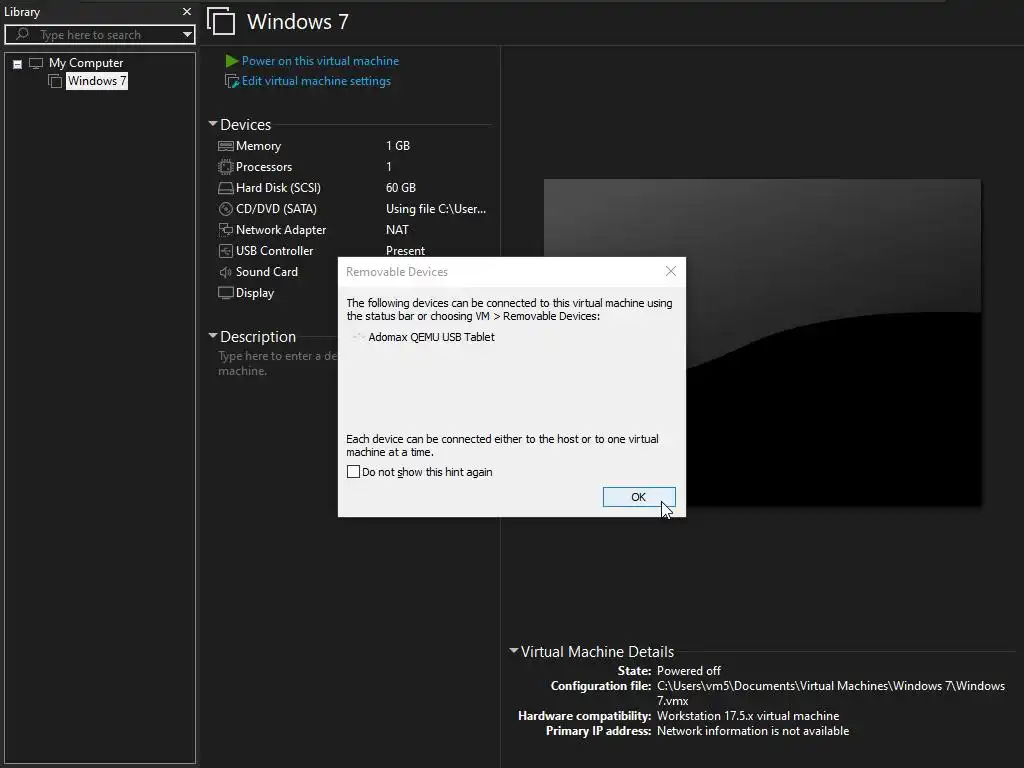The image size is (1024, 768).
Task: Select the CD/DVD (SATA) disc icon
Action: tap(225, 209)
